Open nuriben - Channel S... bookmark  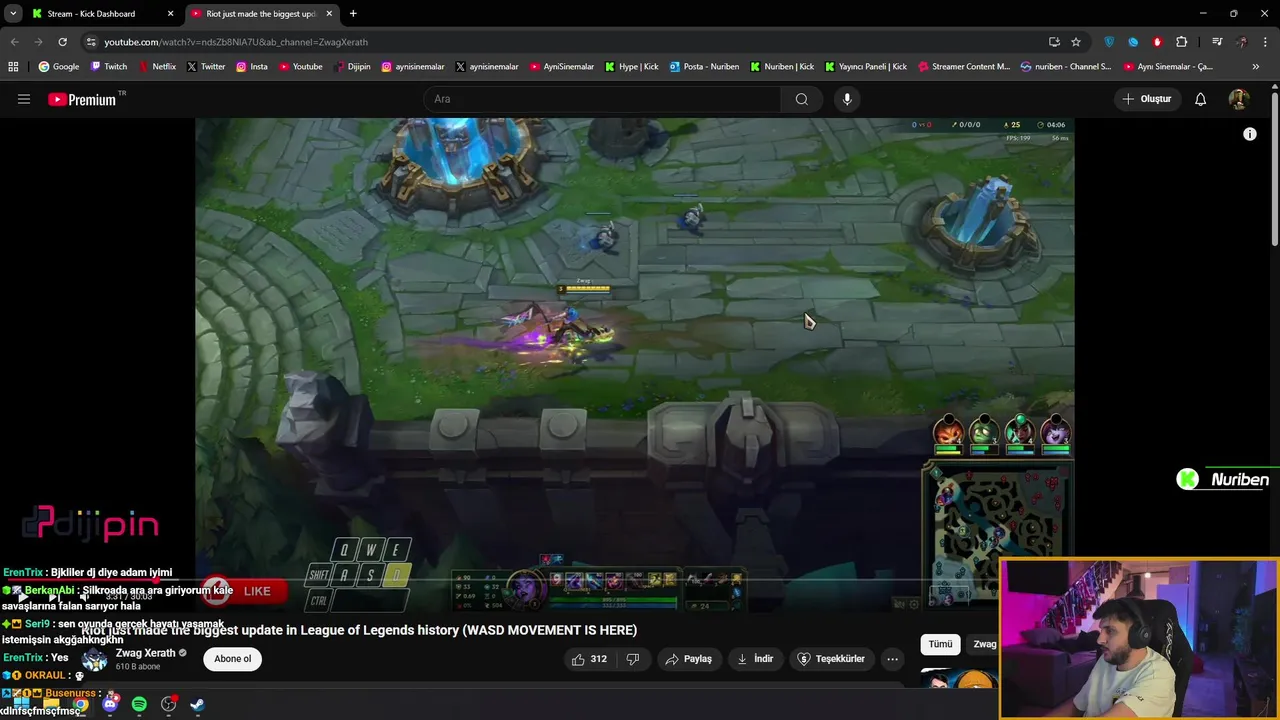(x=1066, y=67)
